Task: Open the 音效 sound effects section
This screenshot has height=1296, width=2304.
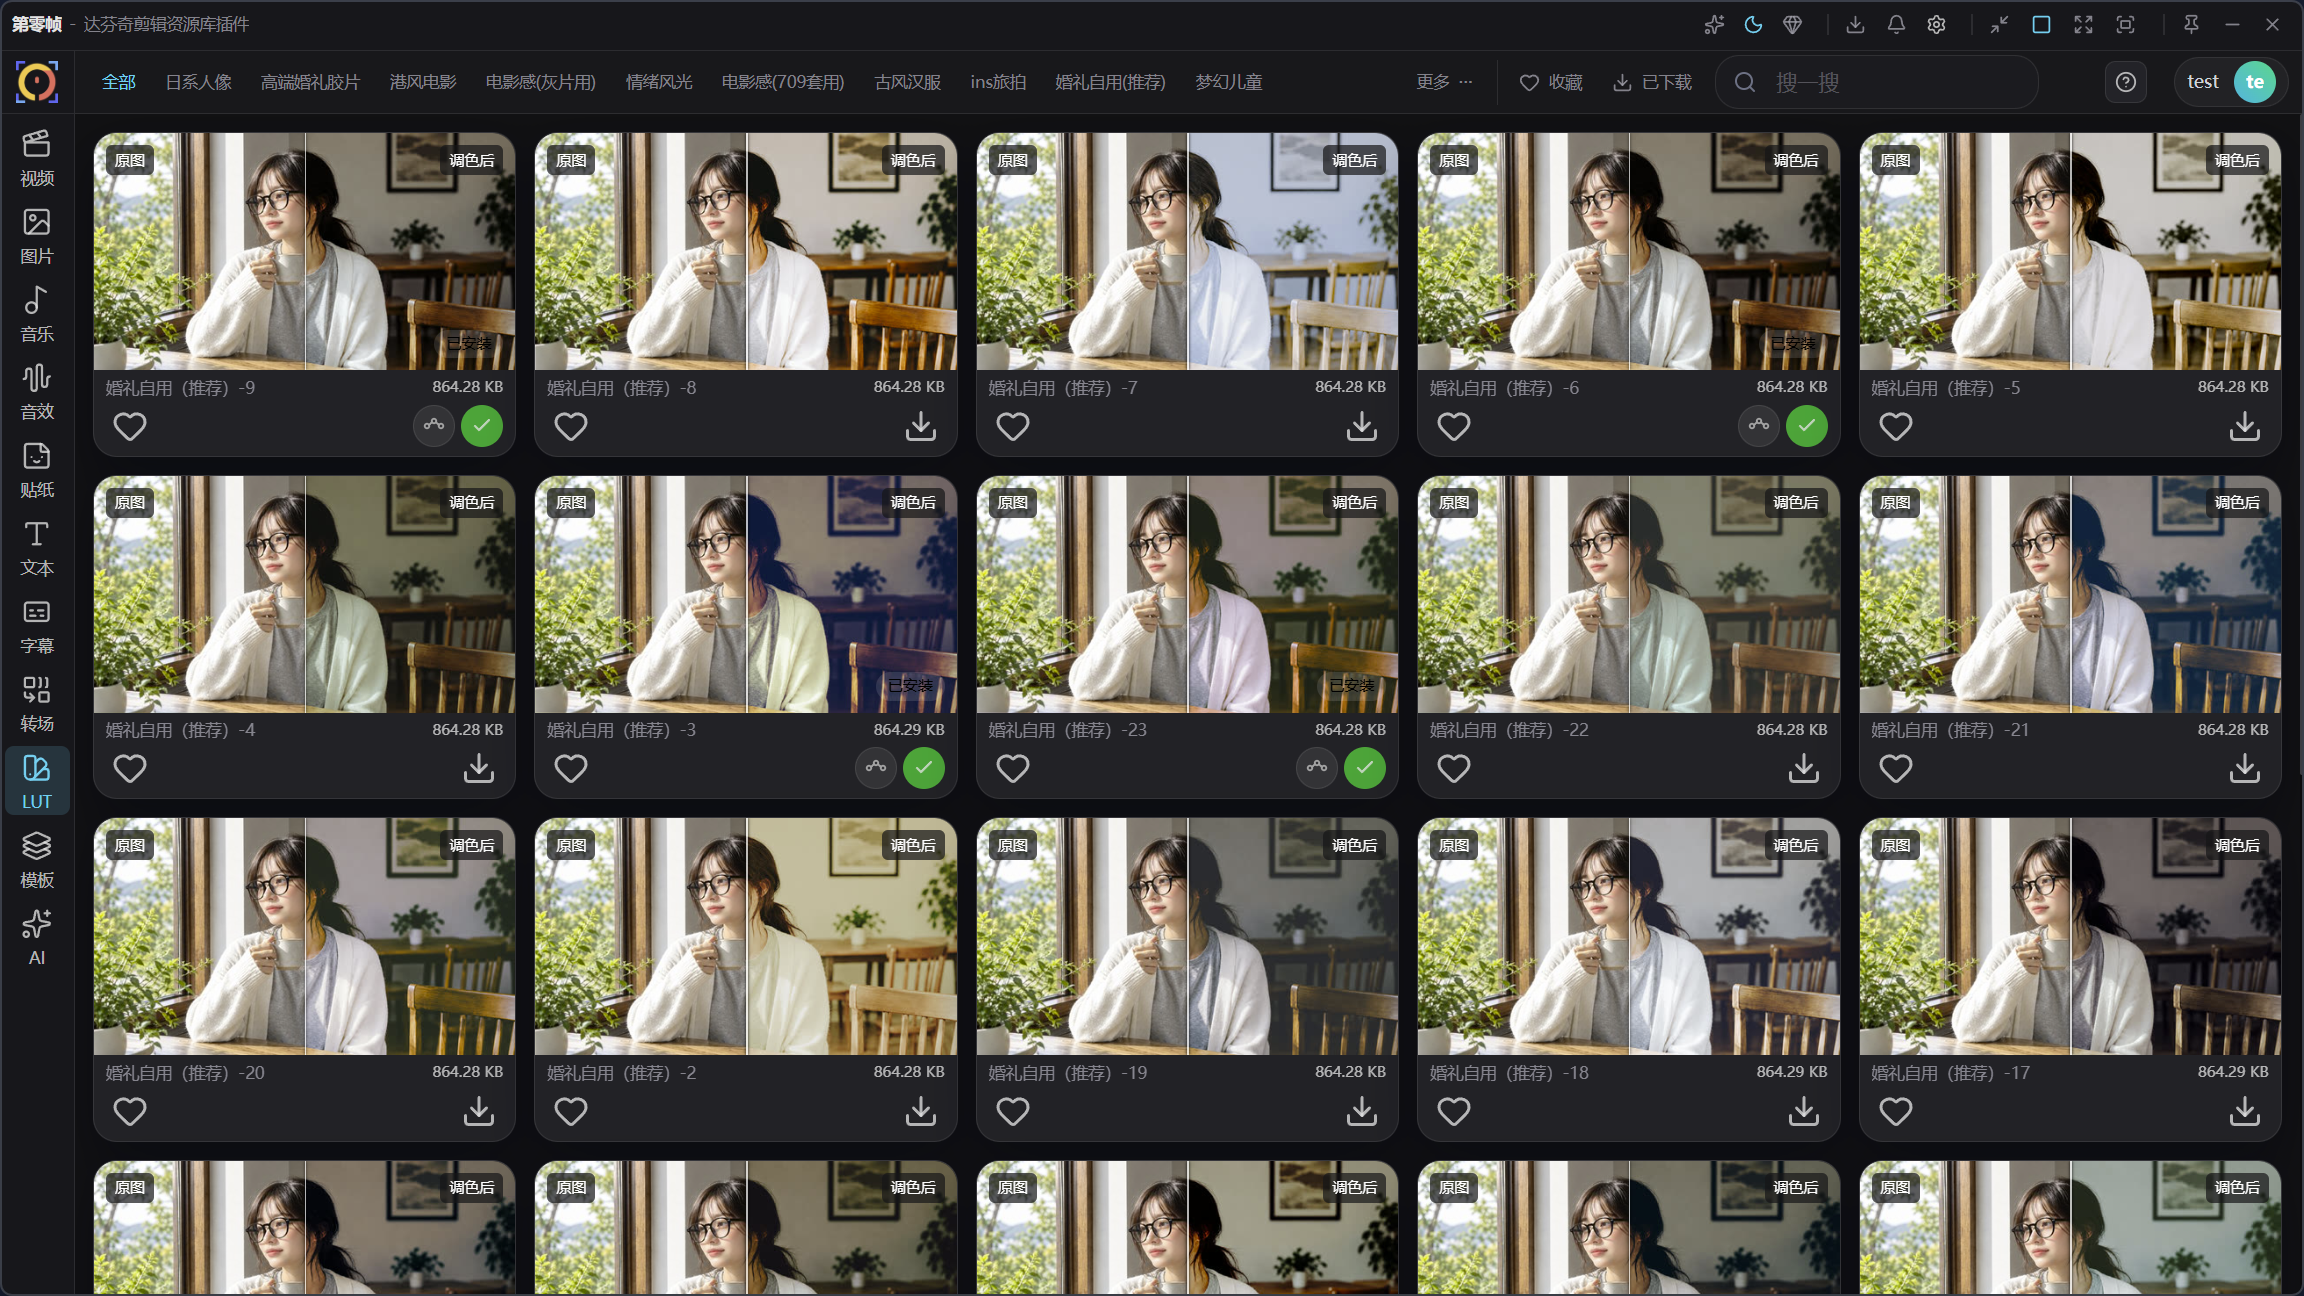Action: coord(37,392)
